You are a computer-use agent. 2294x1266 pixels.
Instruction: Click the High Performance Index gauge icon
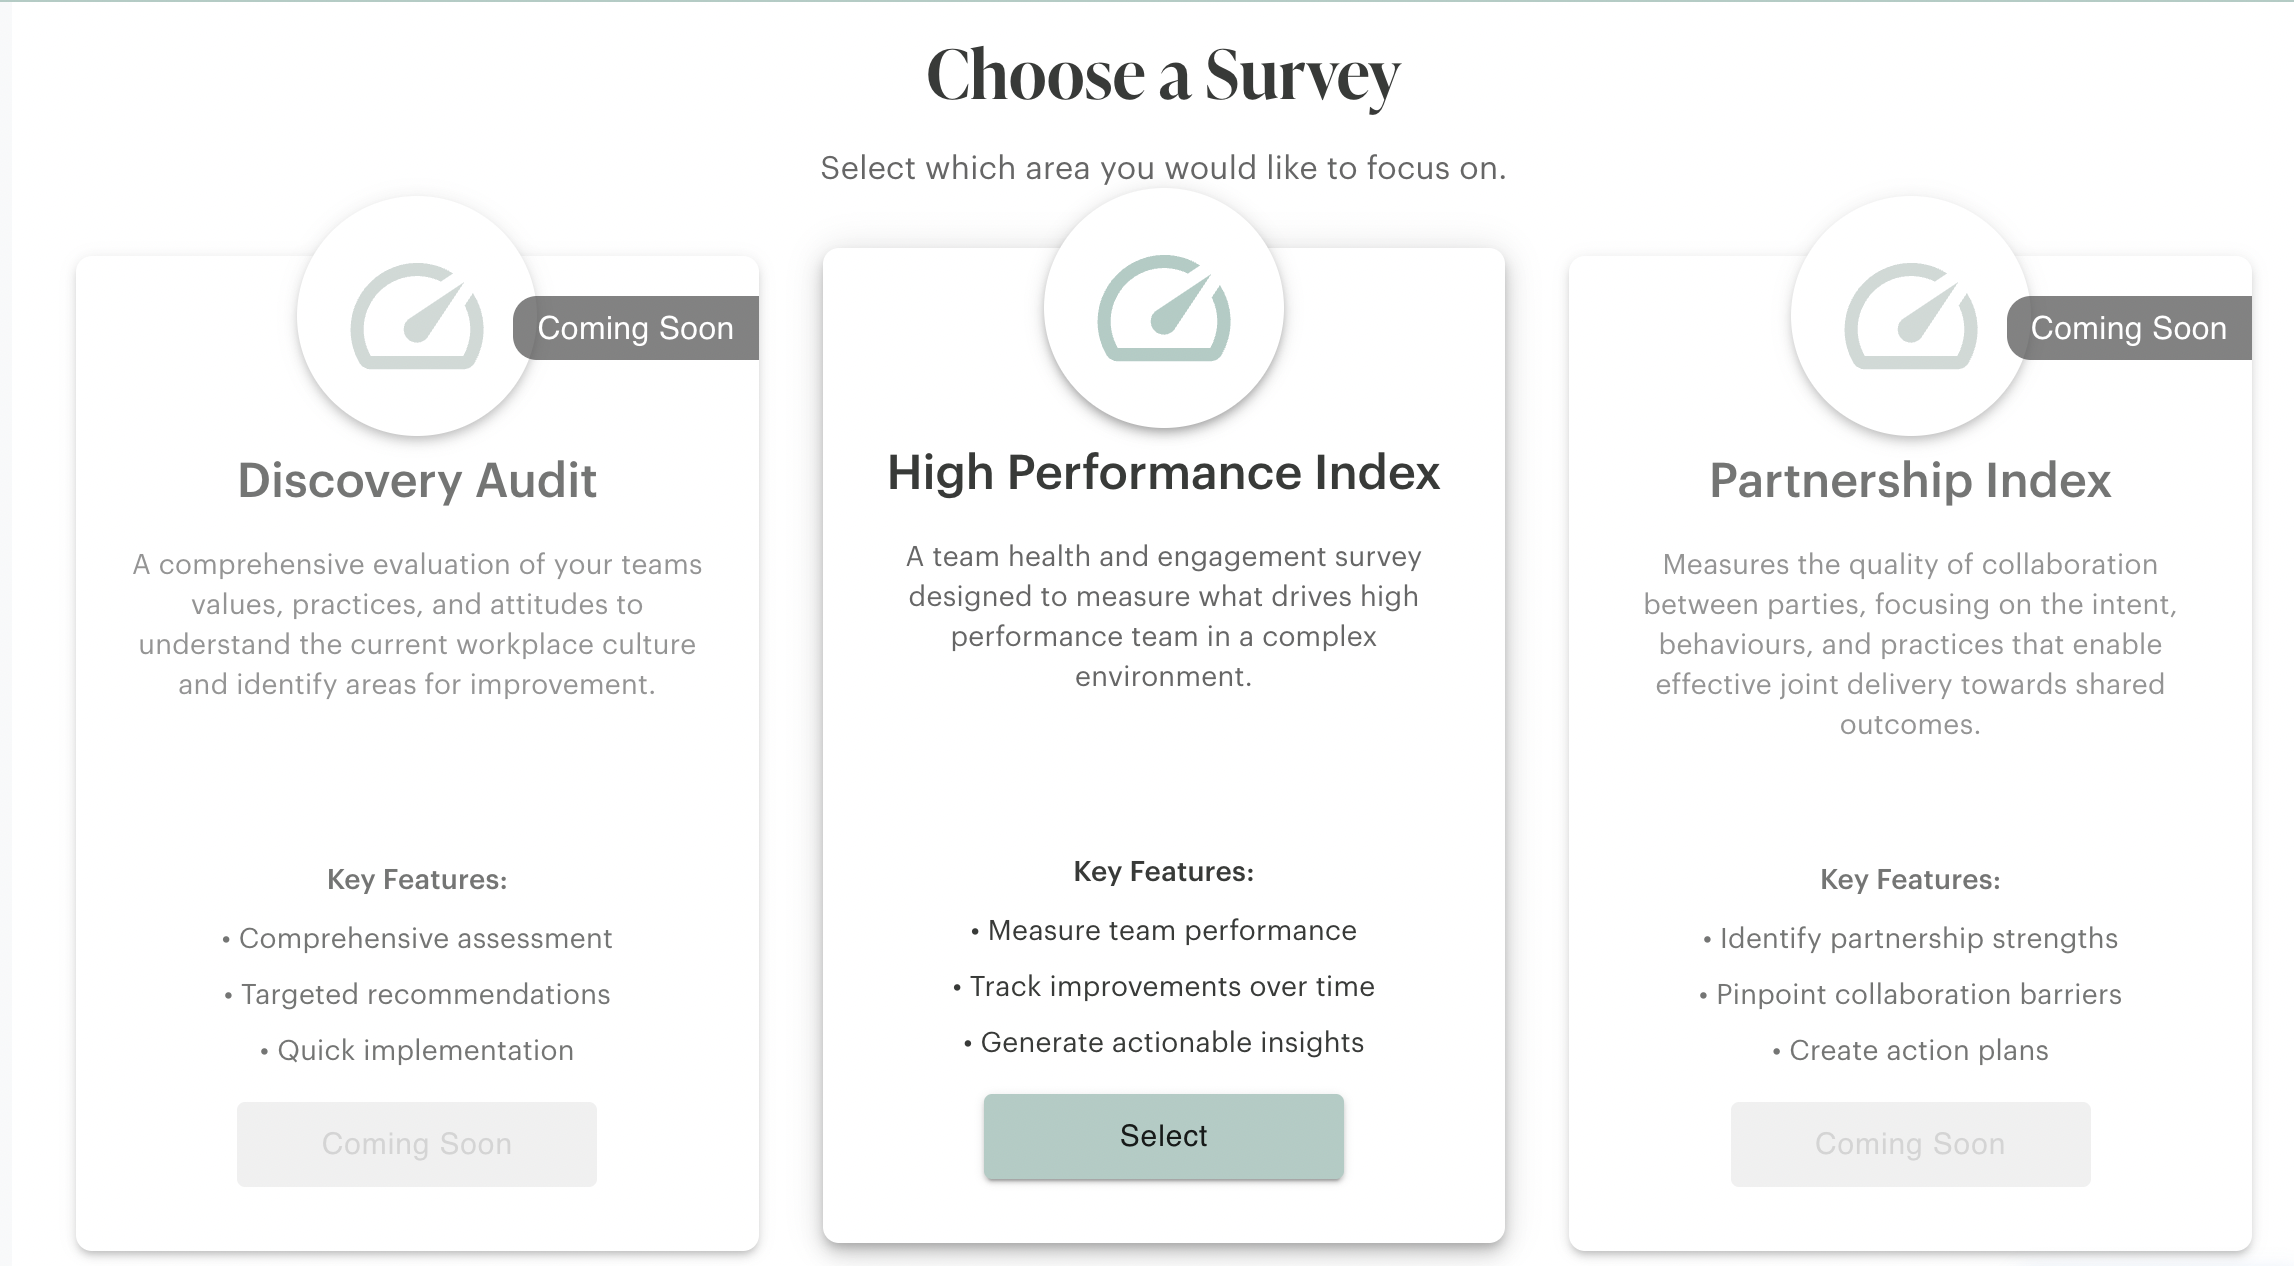point(1164,308)
